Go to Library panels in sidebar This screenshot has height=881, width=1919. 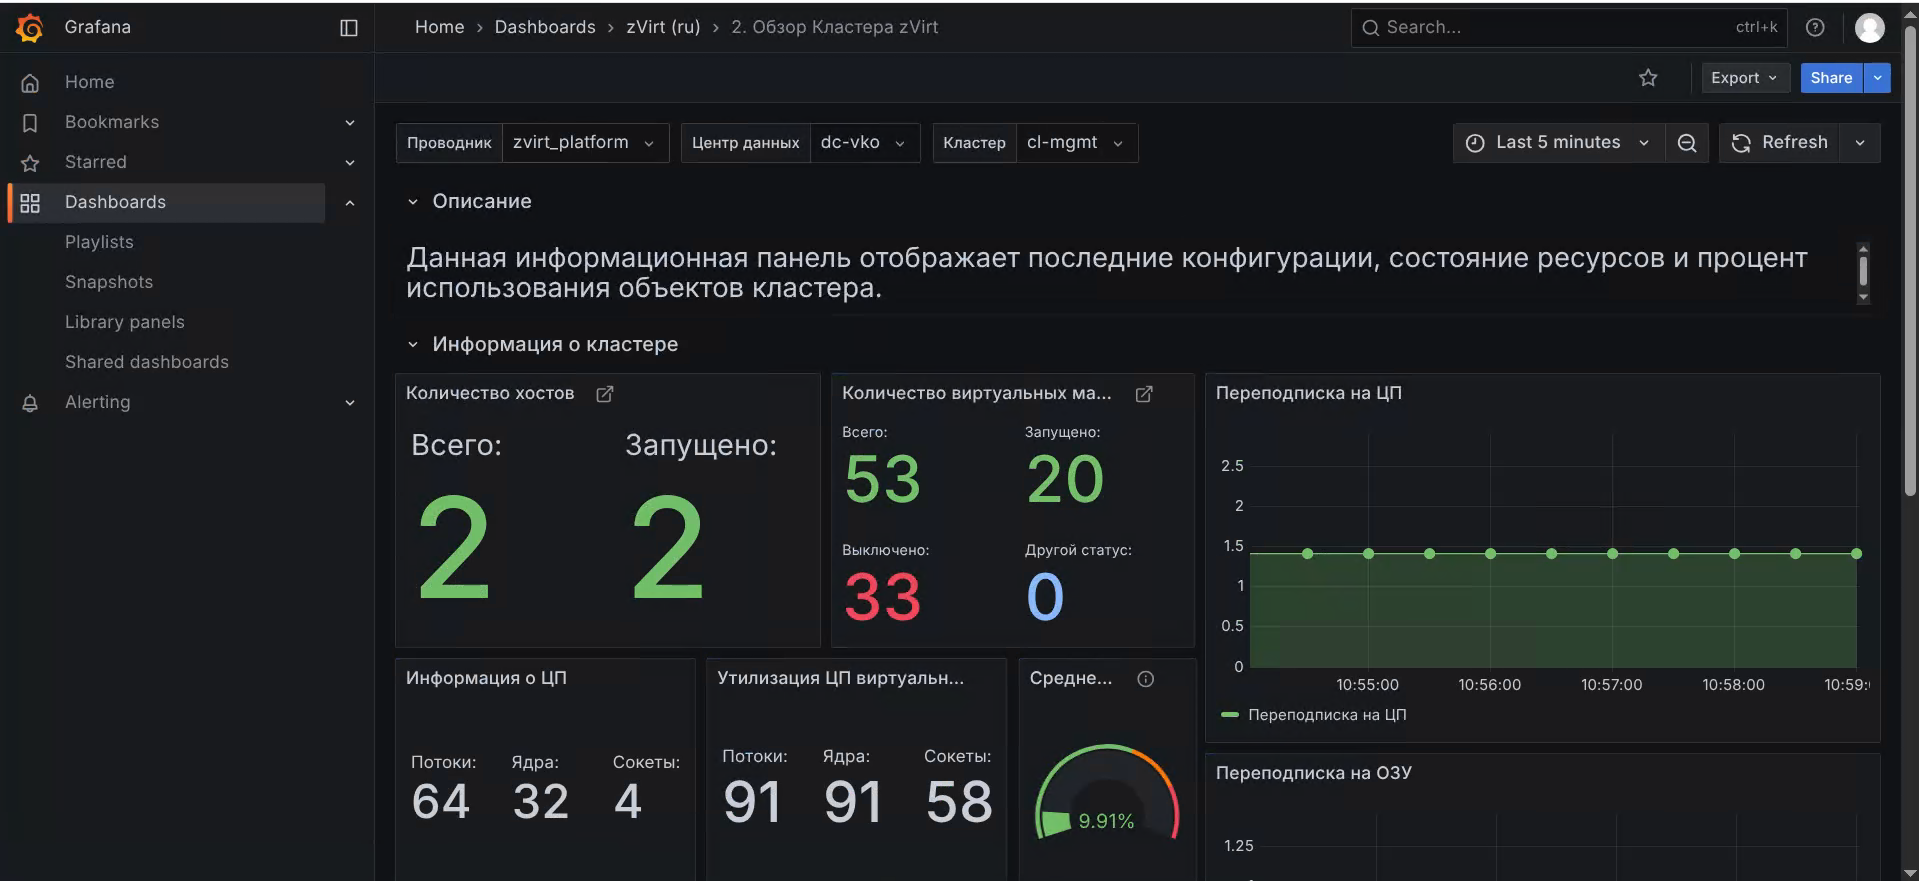coord(125,322)
